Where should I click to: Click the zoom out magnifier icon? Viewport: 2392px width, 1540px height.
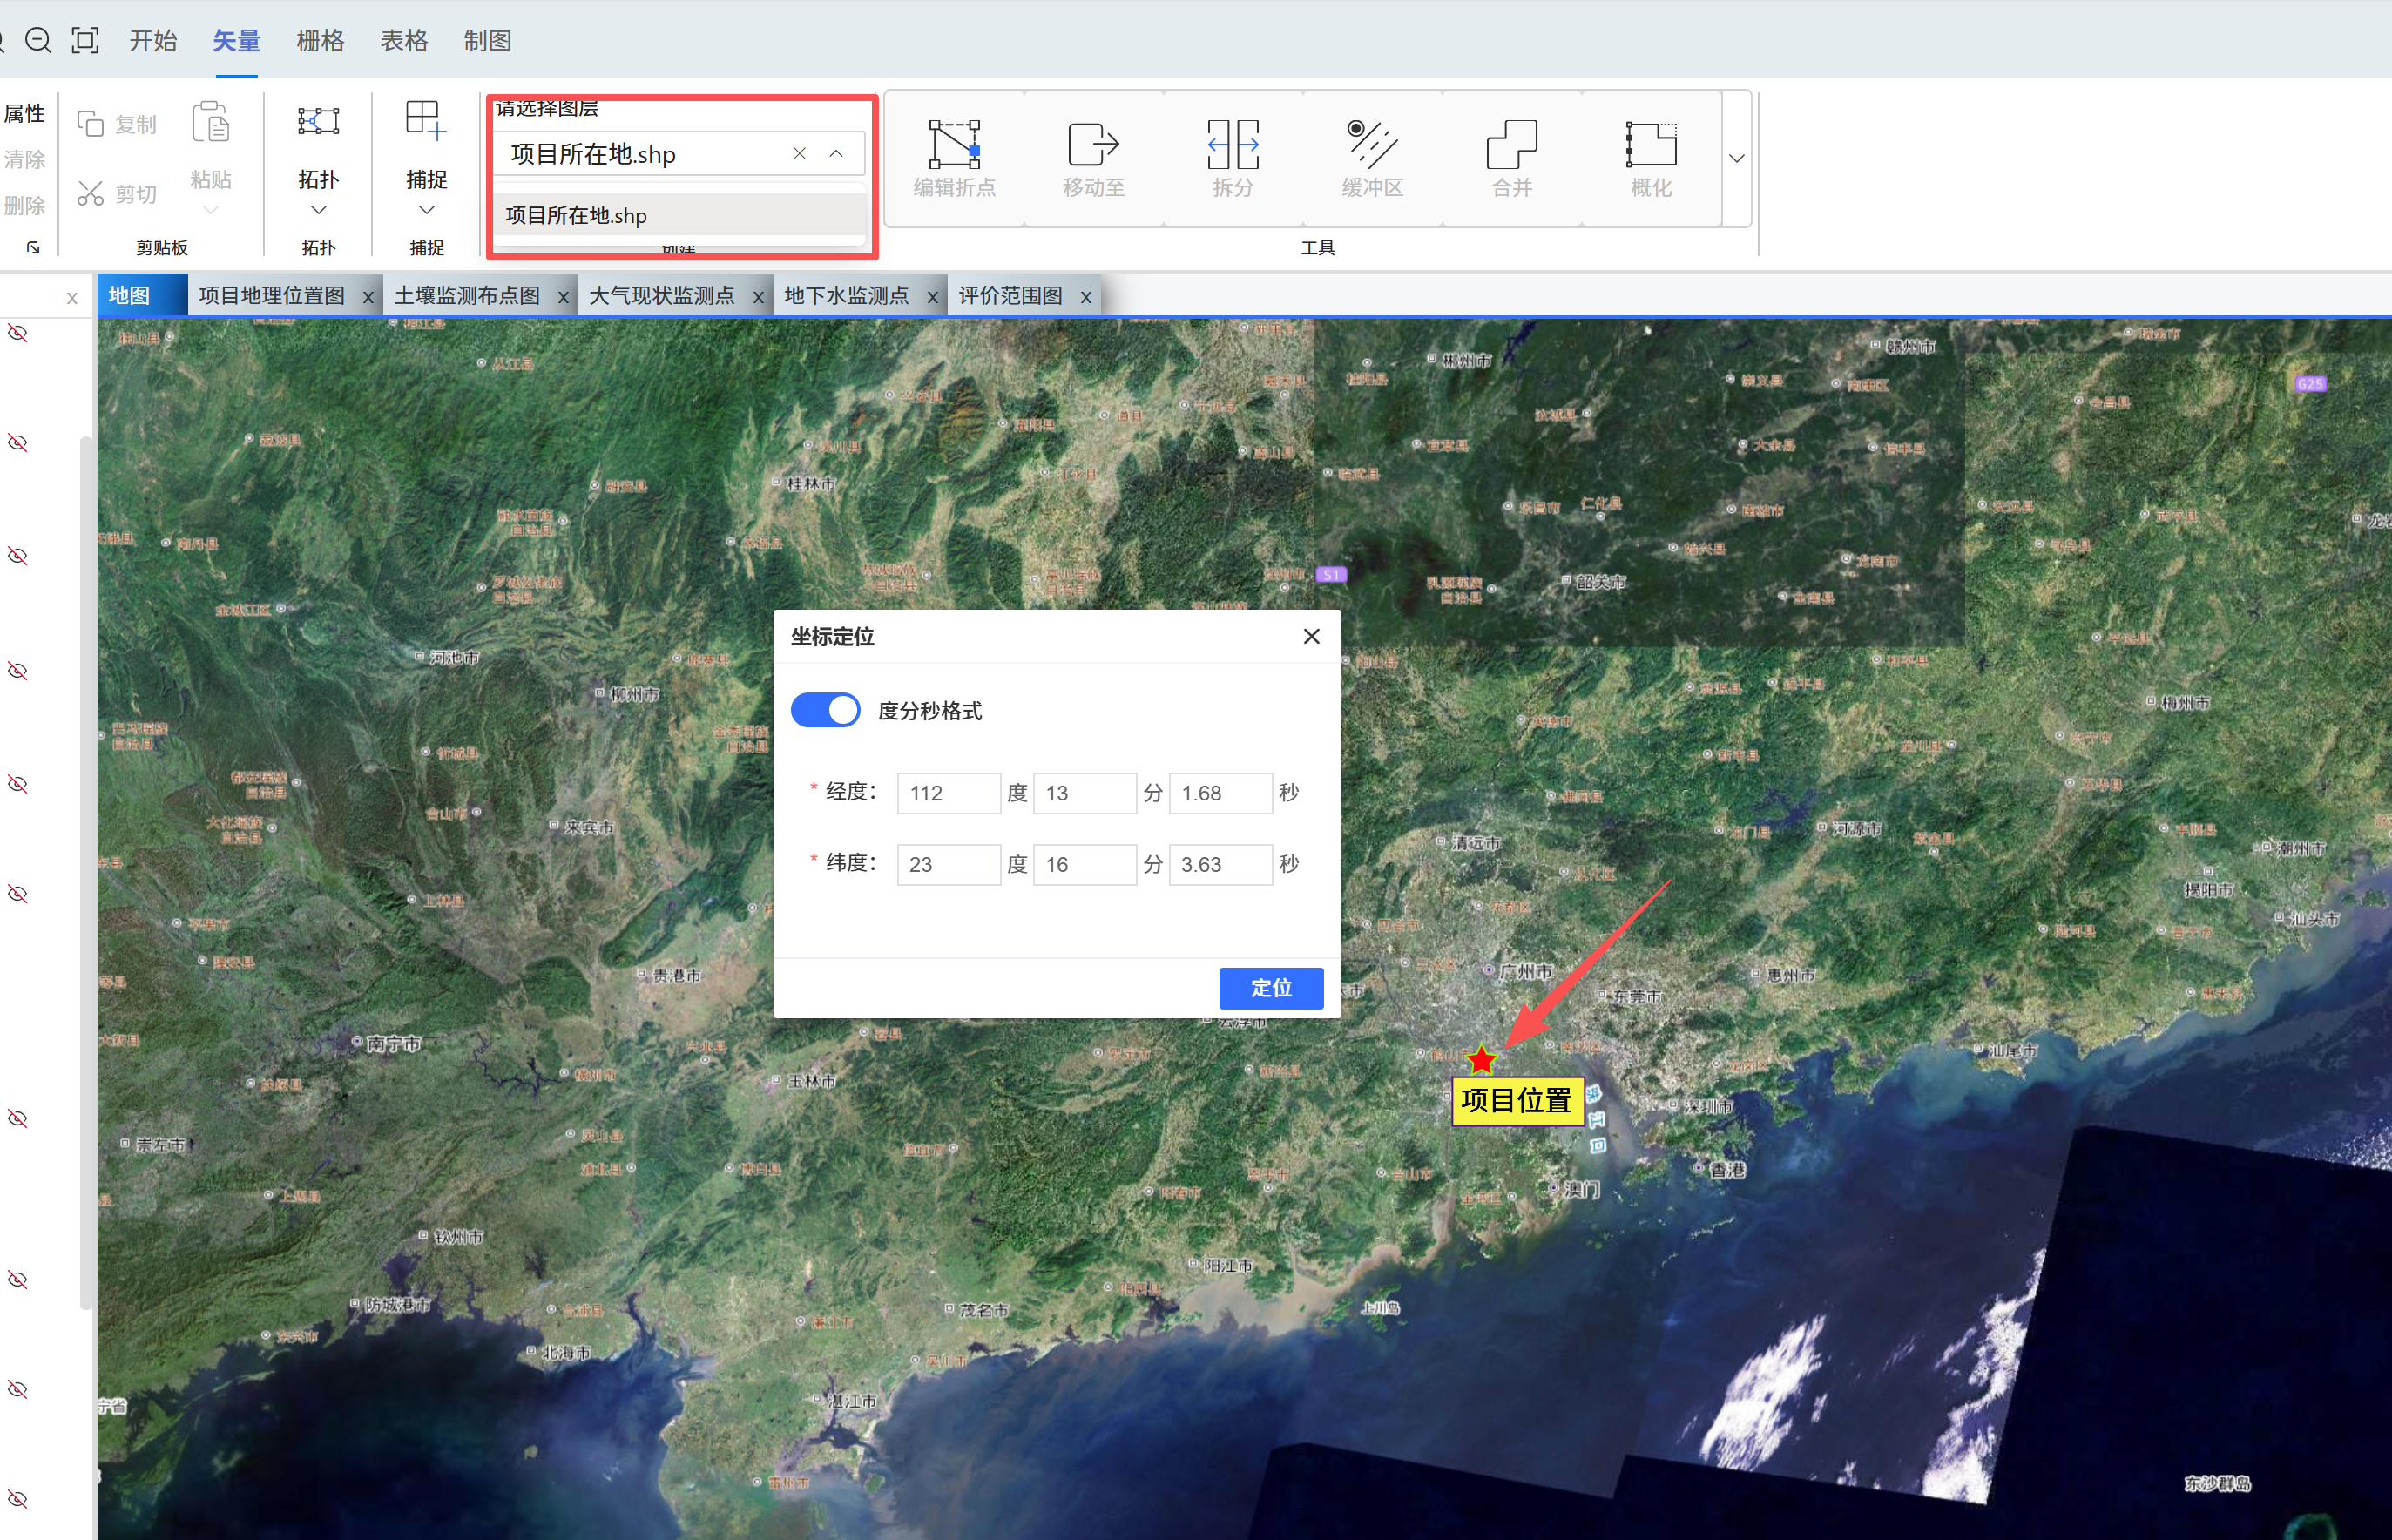[x=38, y=41]
